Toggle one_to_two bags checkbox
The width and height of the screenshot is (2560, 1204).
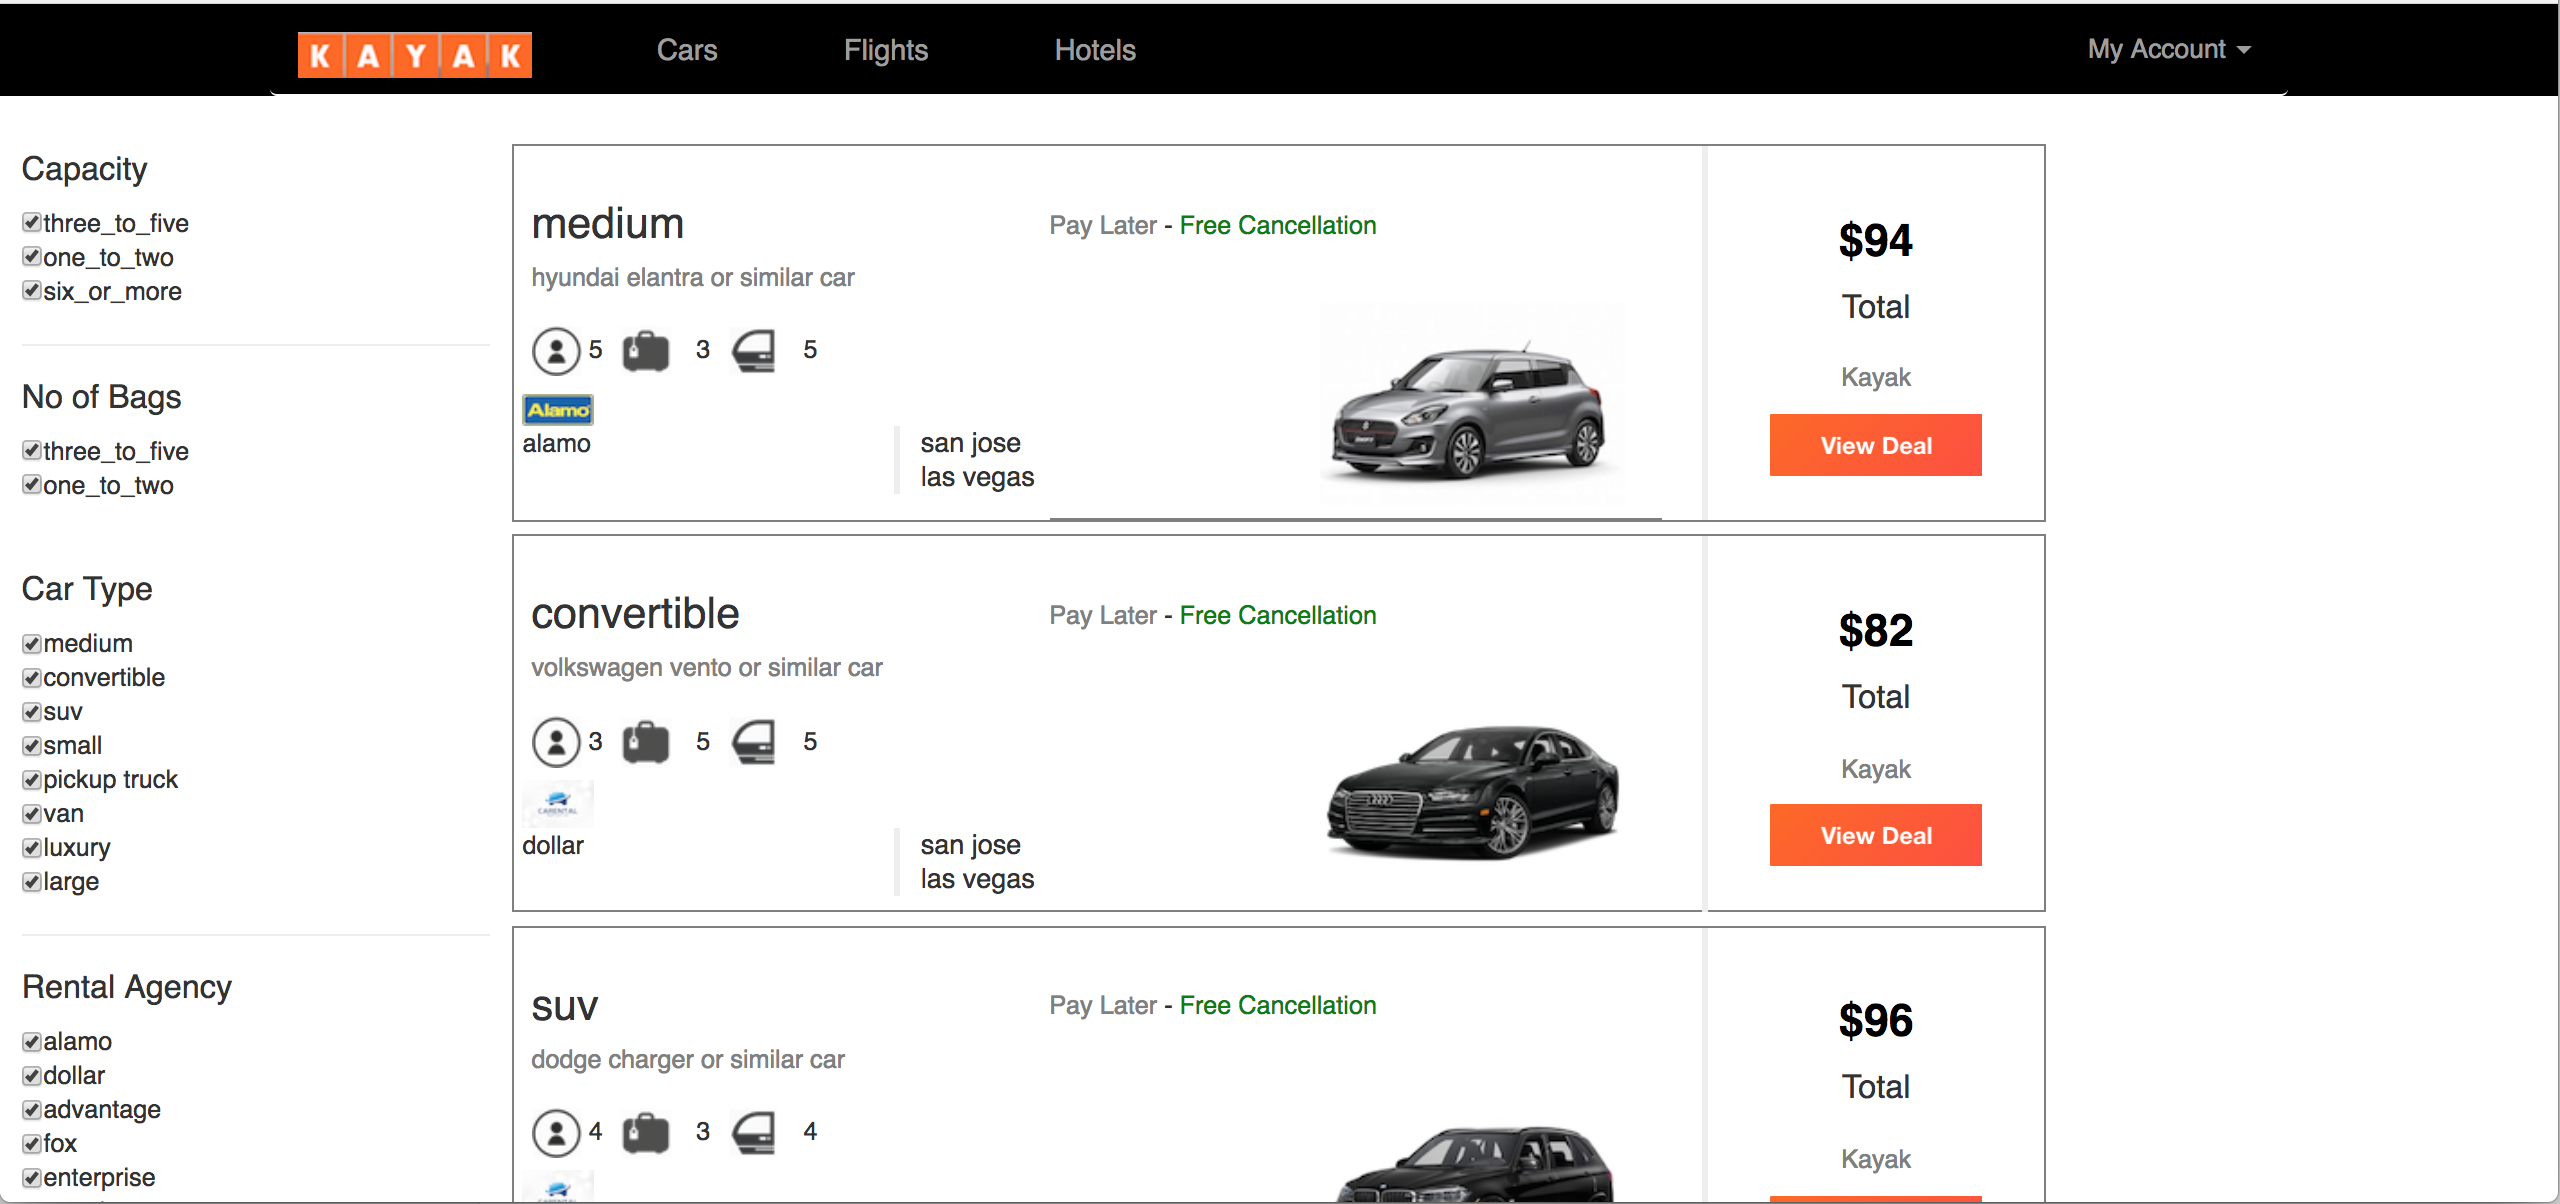click(32, 485)
